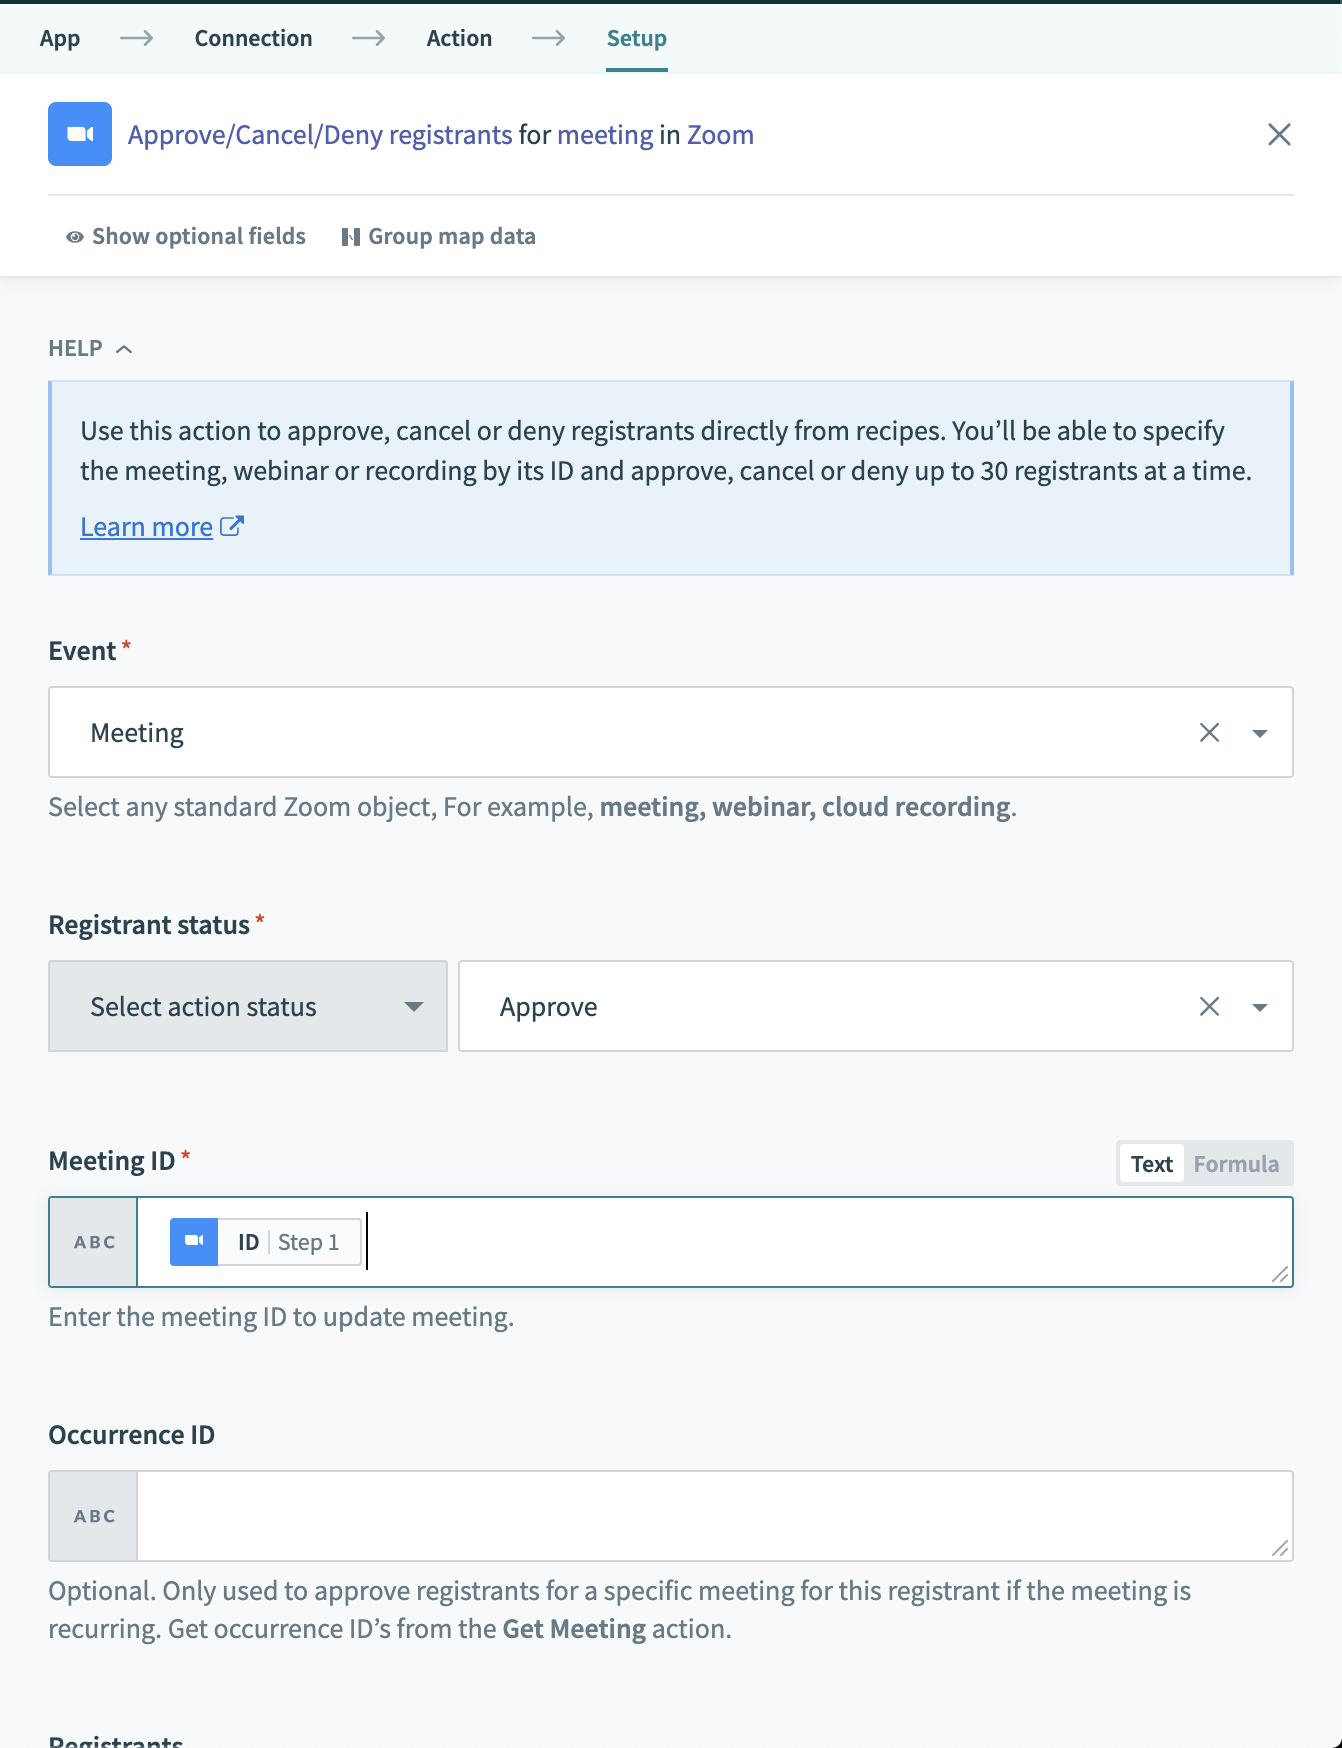The image size is (1342, 1748).
Task: Open the Learn more link
Action: tap(146, 527)
